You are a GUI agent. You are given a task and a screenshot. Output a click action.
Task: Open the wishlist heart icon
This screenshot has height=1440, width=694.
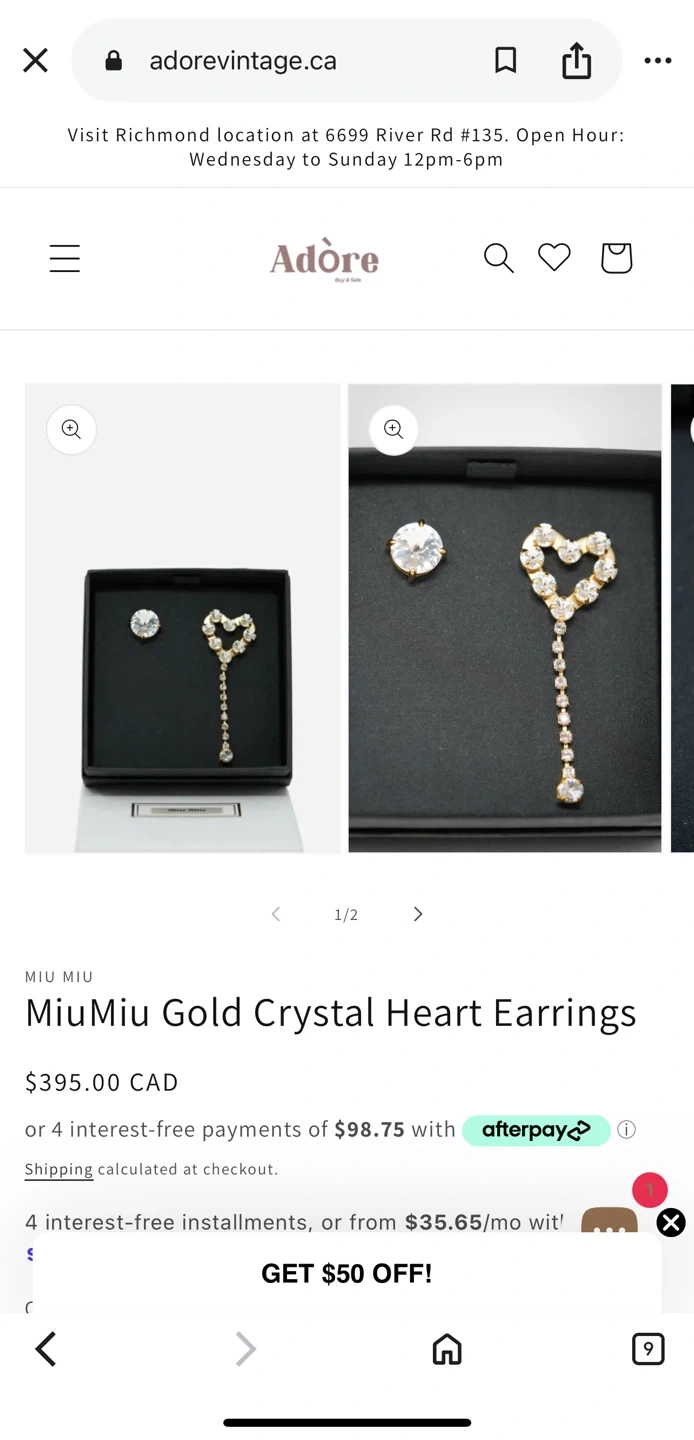(554, 258)
